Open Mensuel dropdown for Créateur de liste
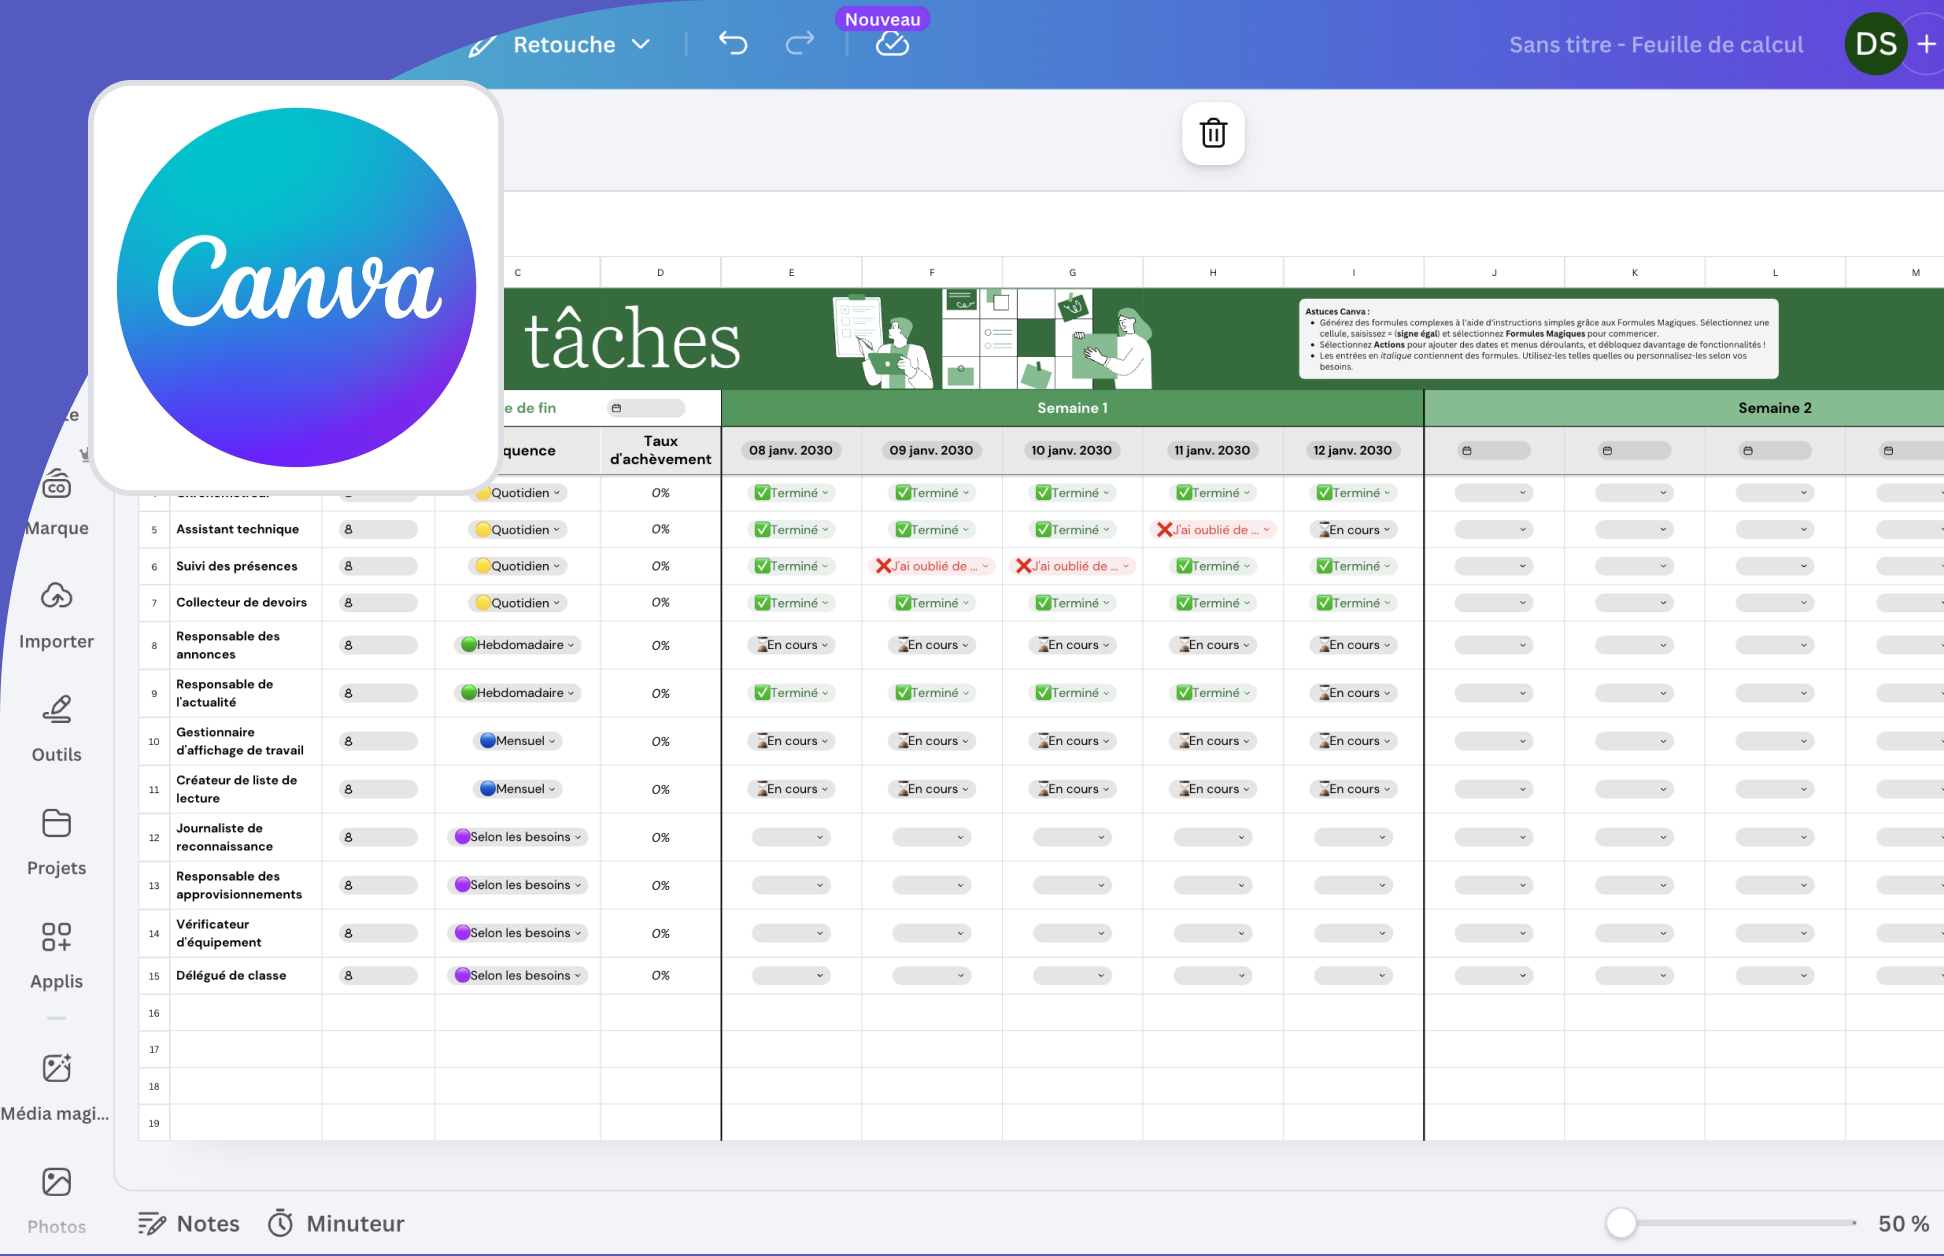This screenshot has width=1944, height=1256. coord(518,789)
